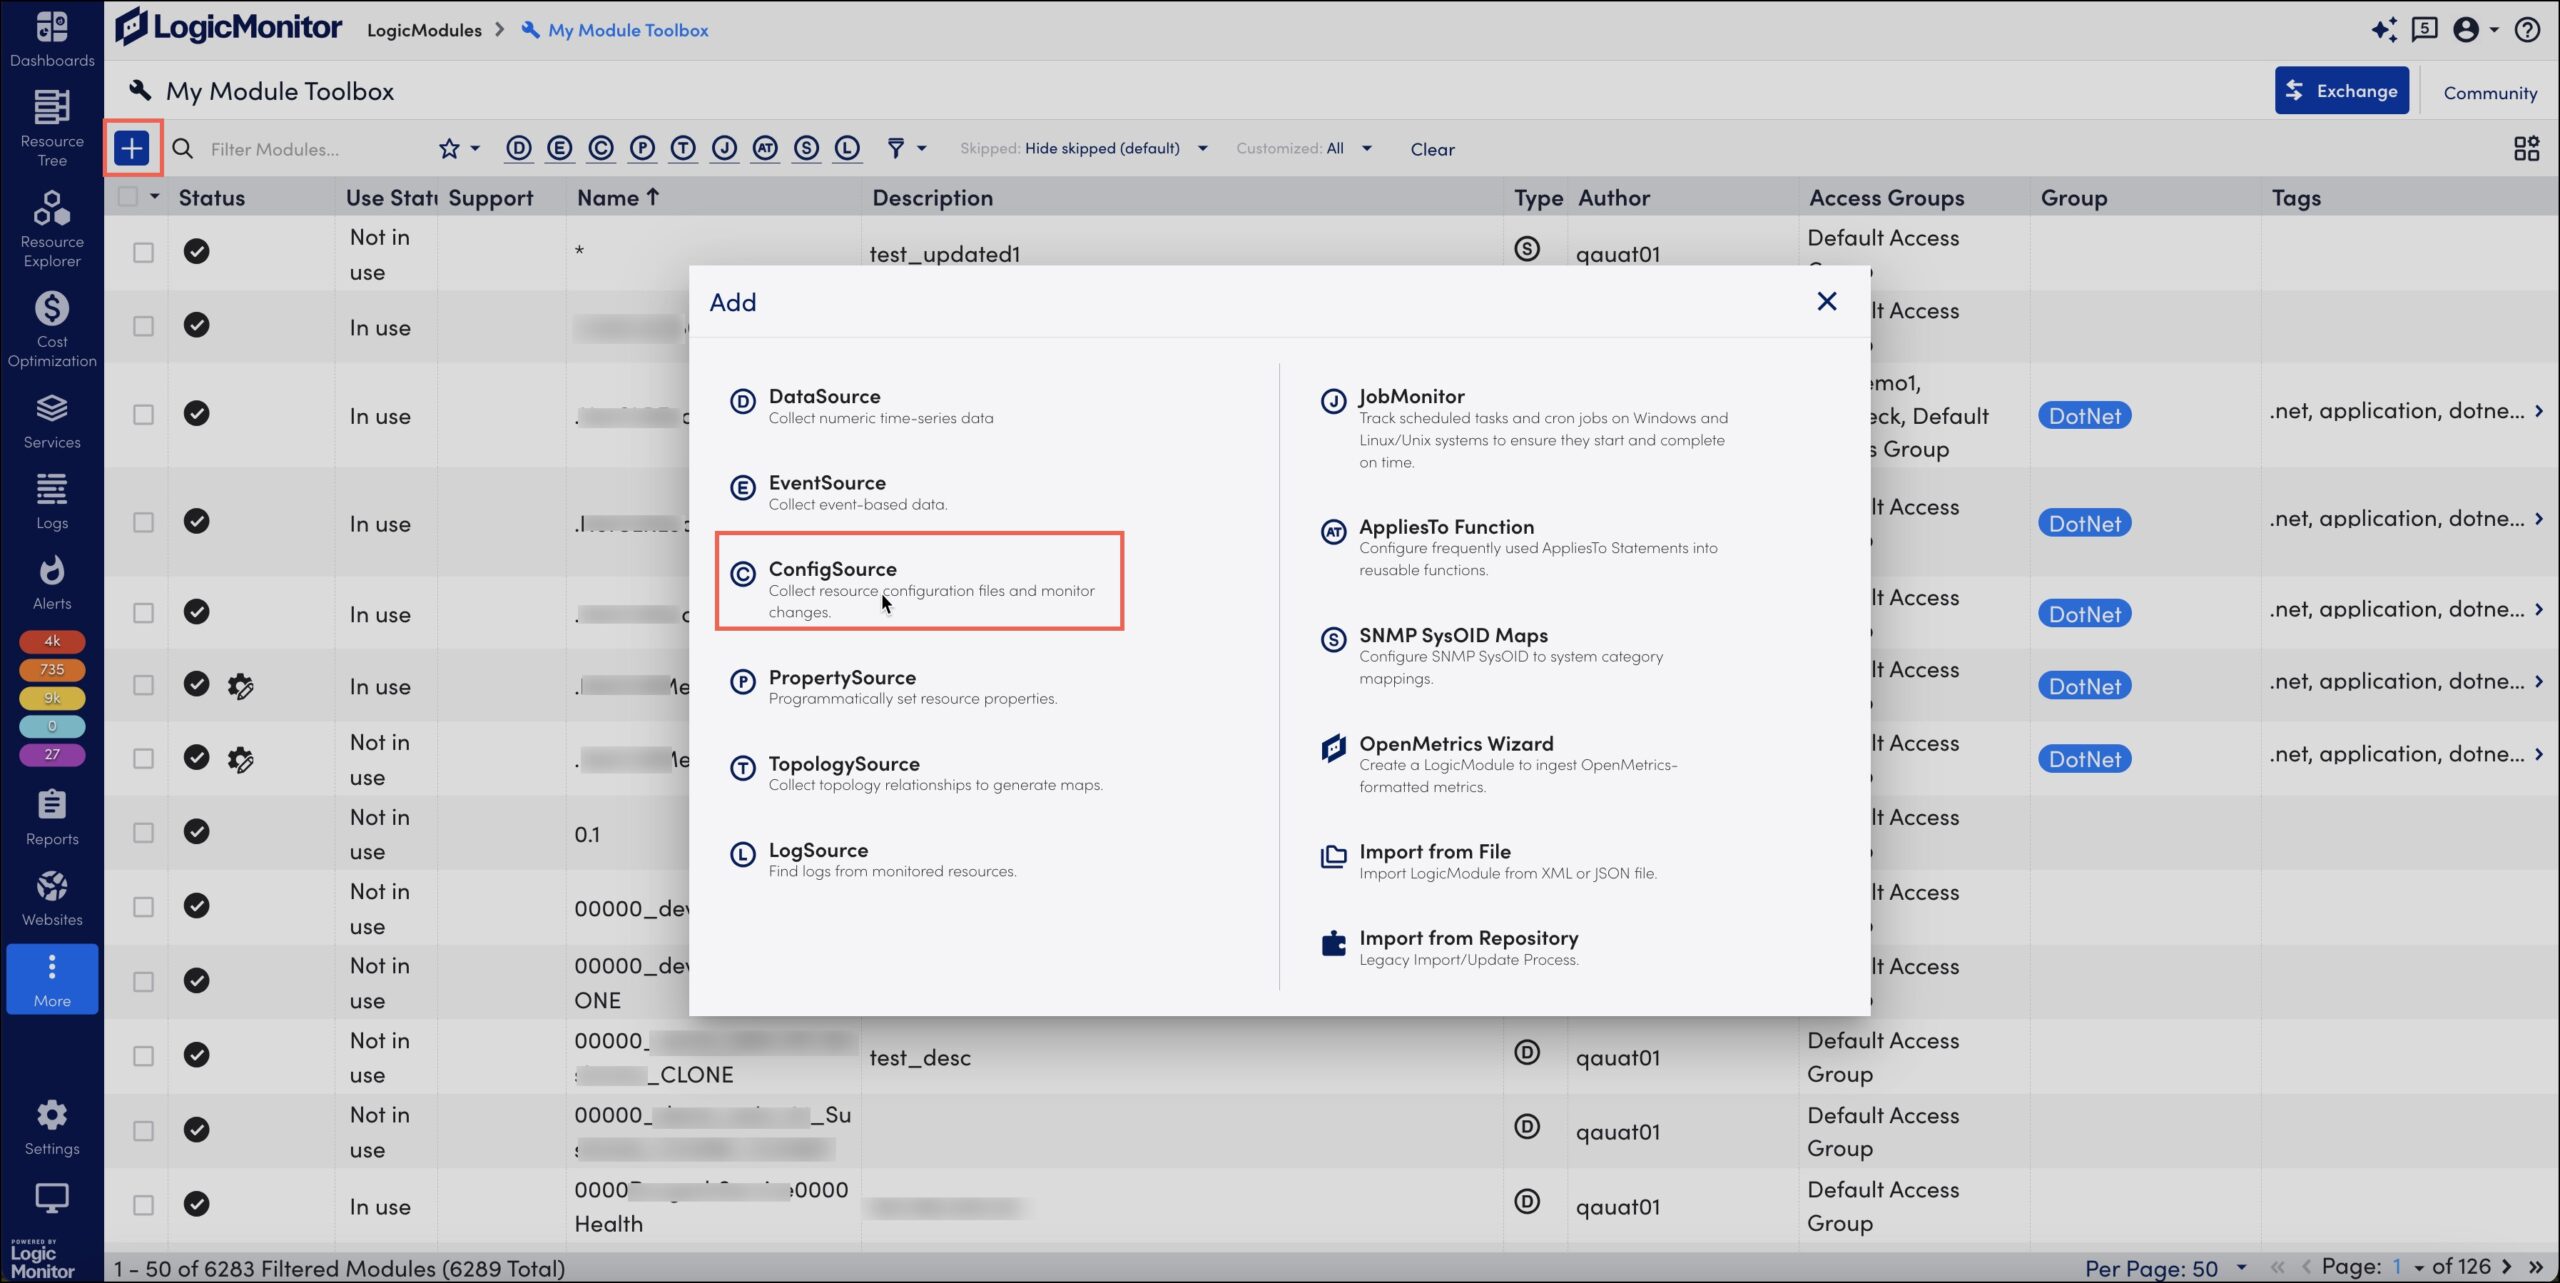
Task: Expand the favorites star filter dropdown
Action: coord(459,148)
